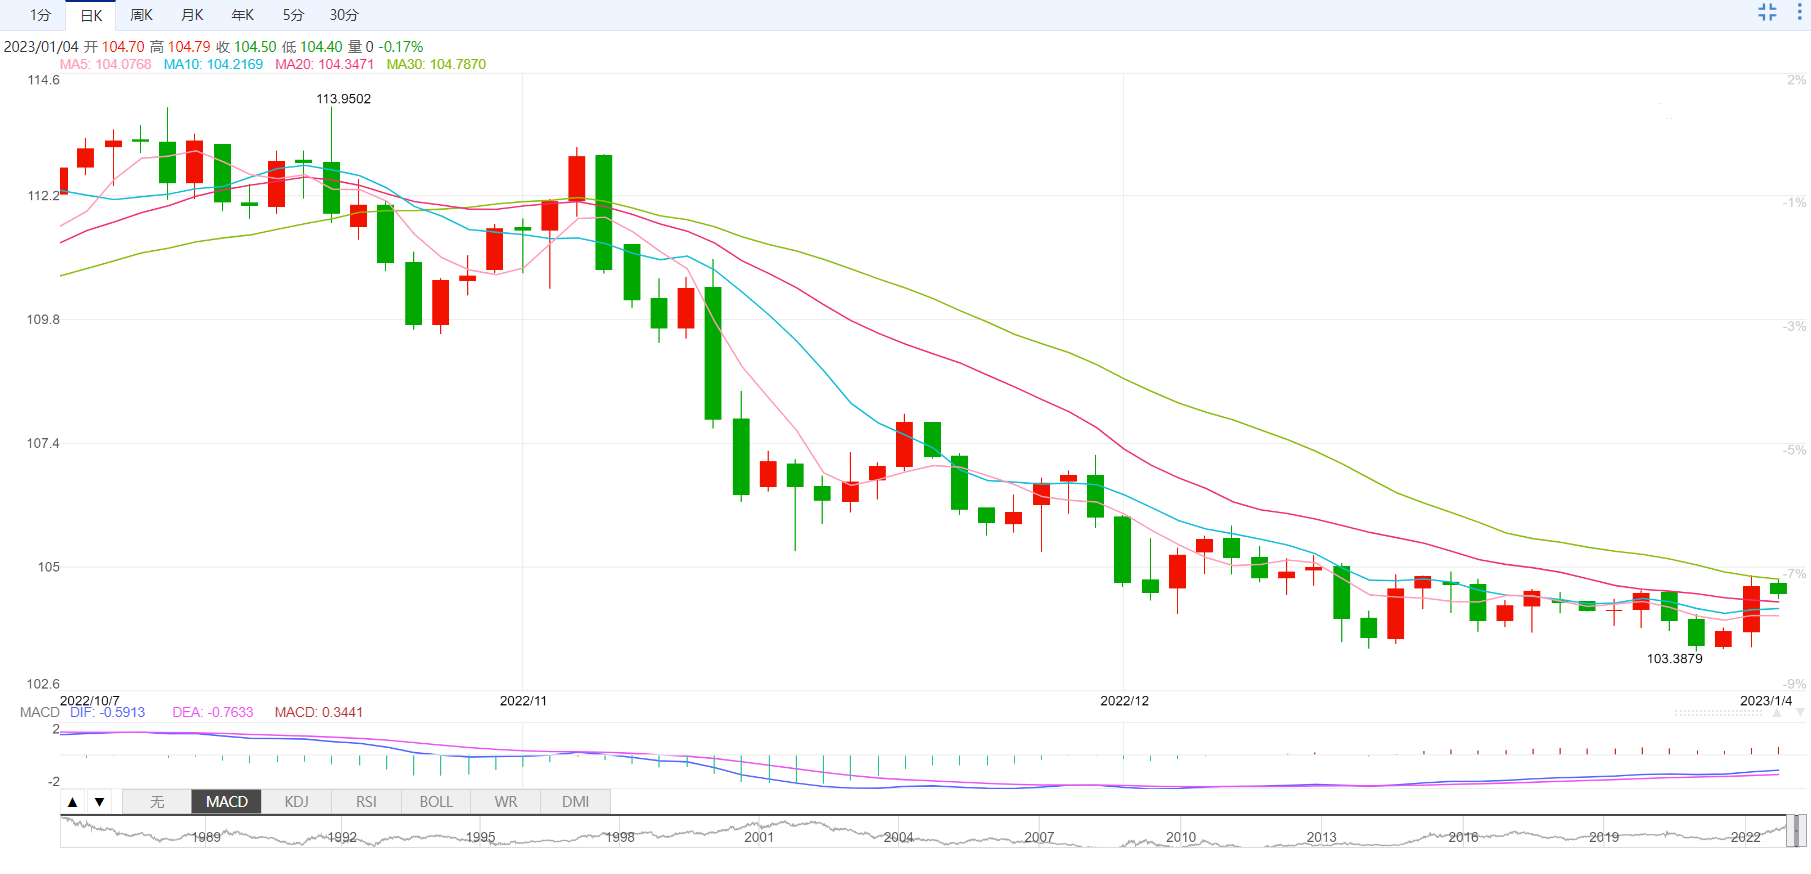Click the black up arrow beside indicator tabs
Screen dimensions: 1811x874
73,802
